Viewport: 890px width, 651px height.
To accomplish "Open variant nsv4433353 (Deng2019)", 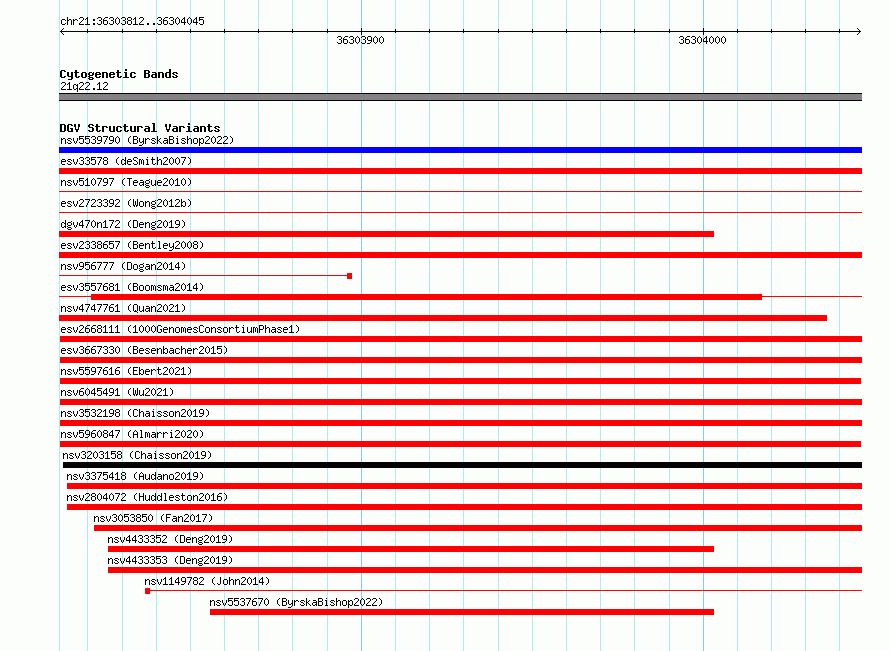I will 170,560.
